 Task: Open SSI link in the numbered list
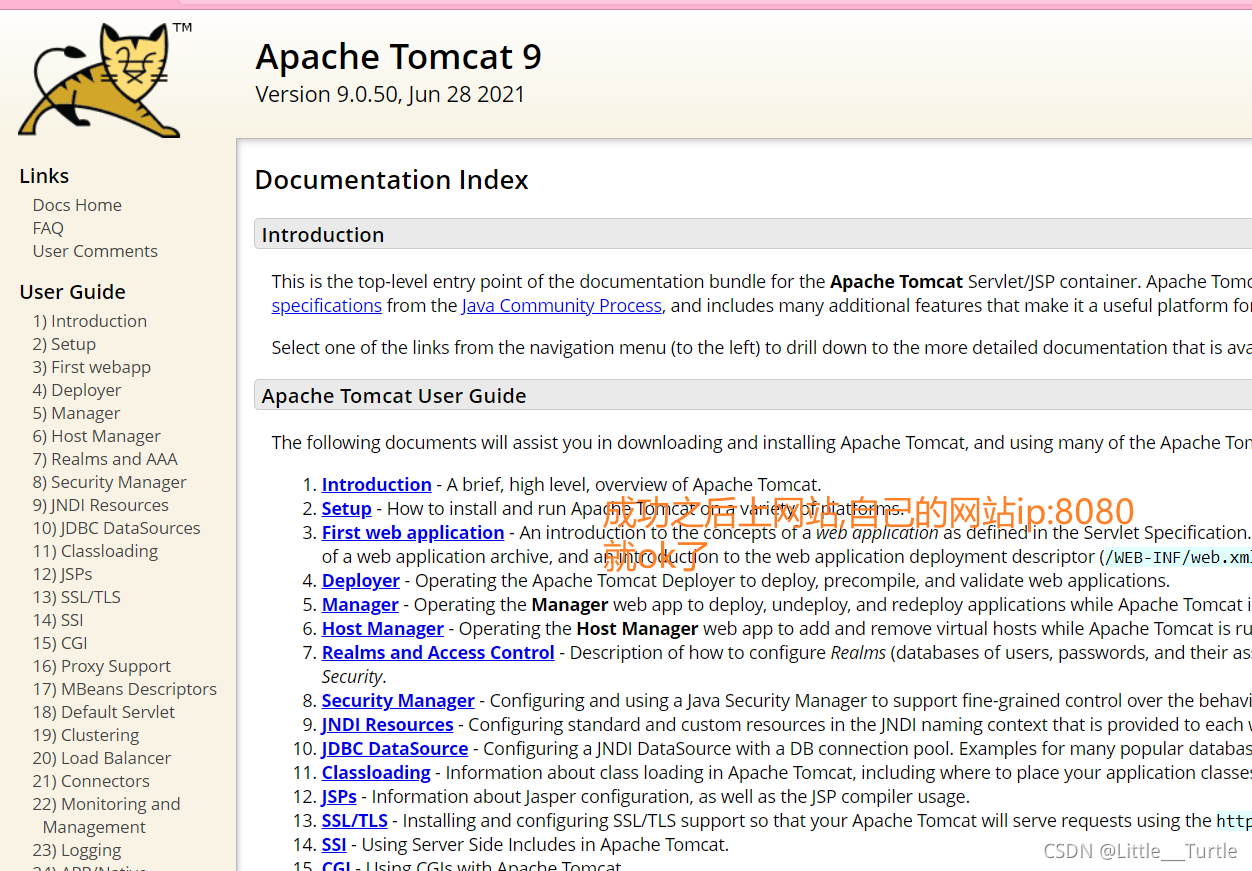click(334, 844)
